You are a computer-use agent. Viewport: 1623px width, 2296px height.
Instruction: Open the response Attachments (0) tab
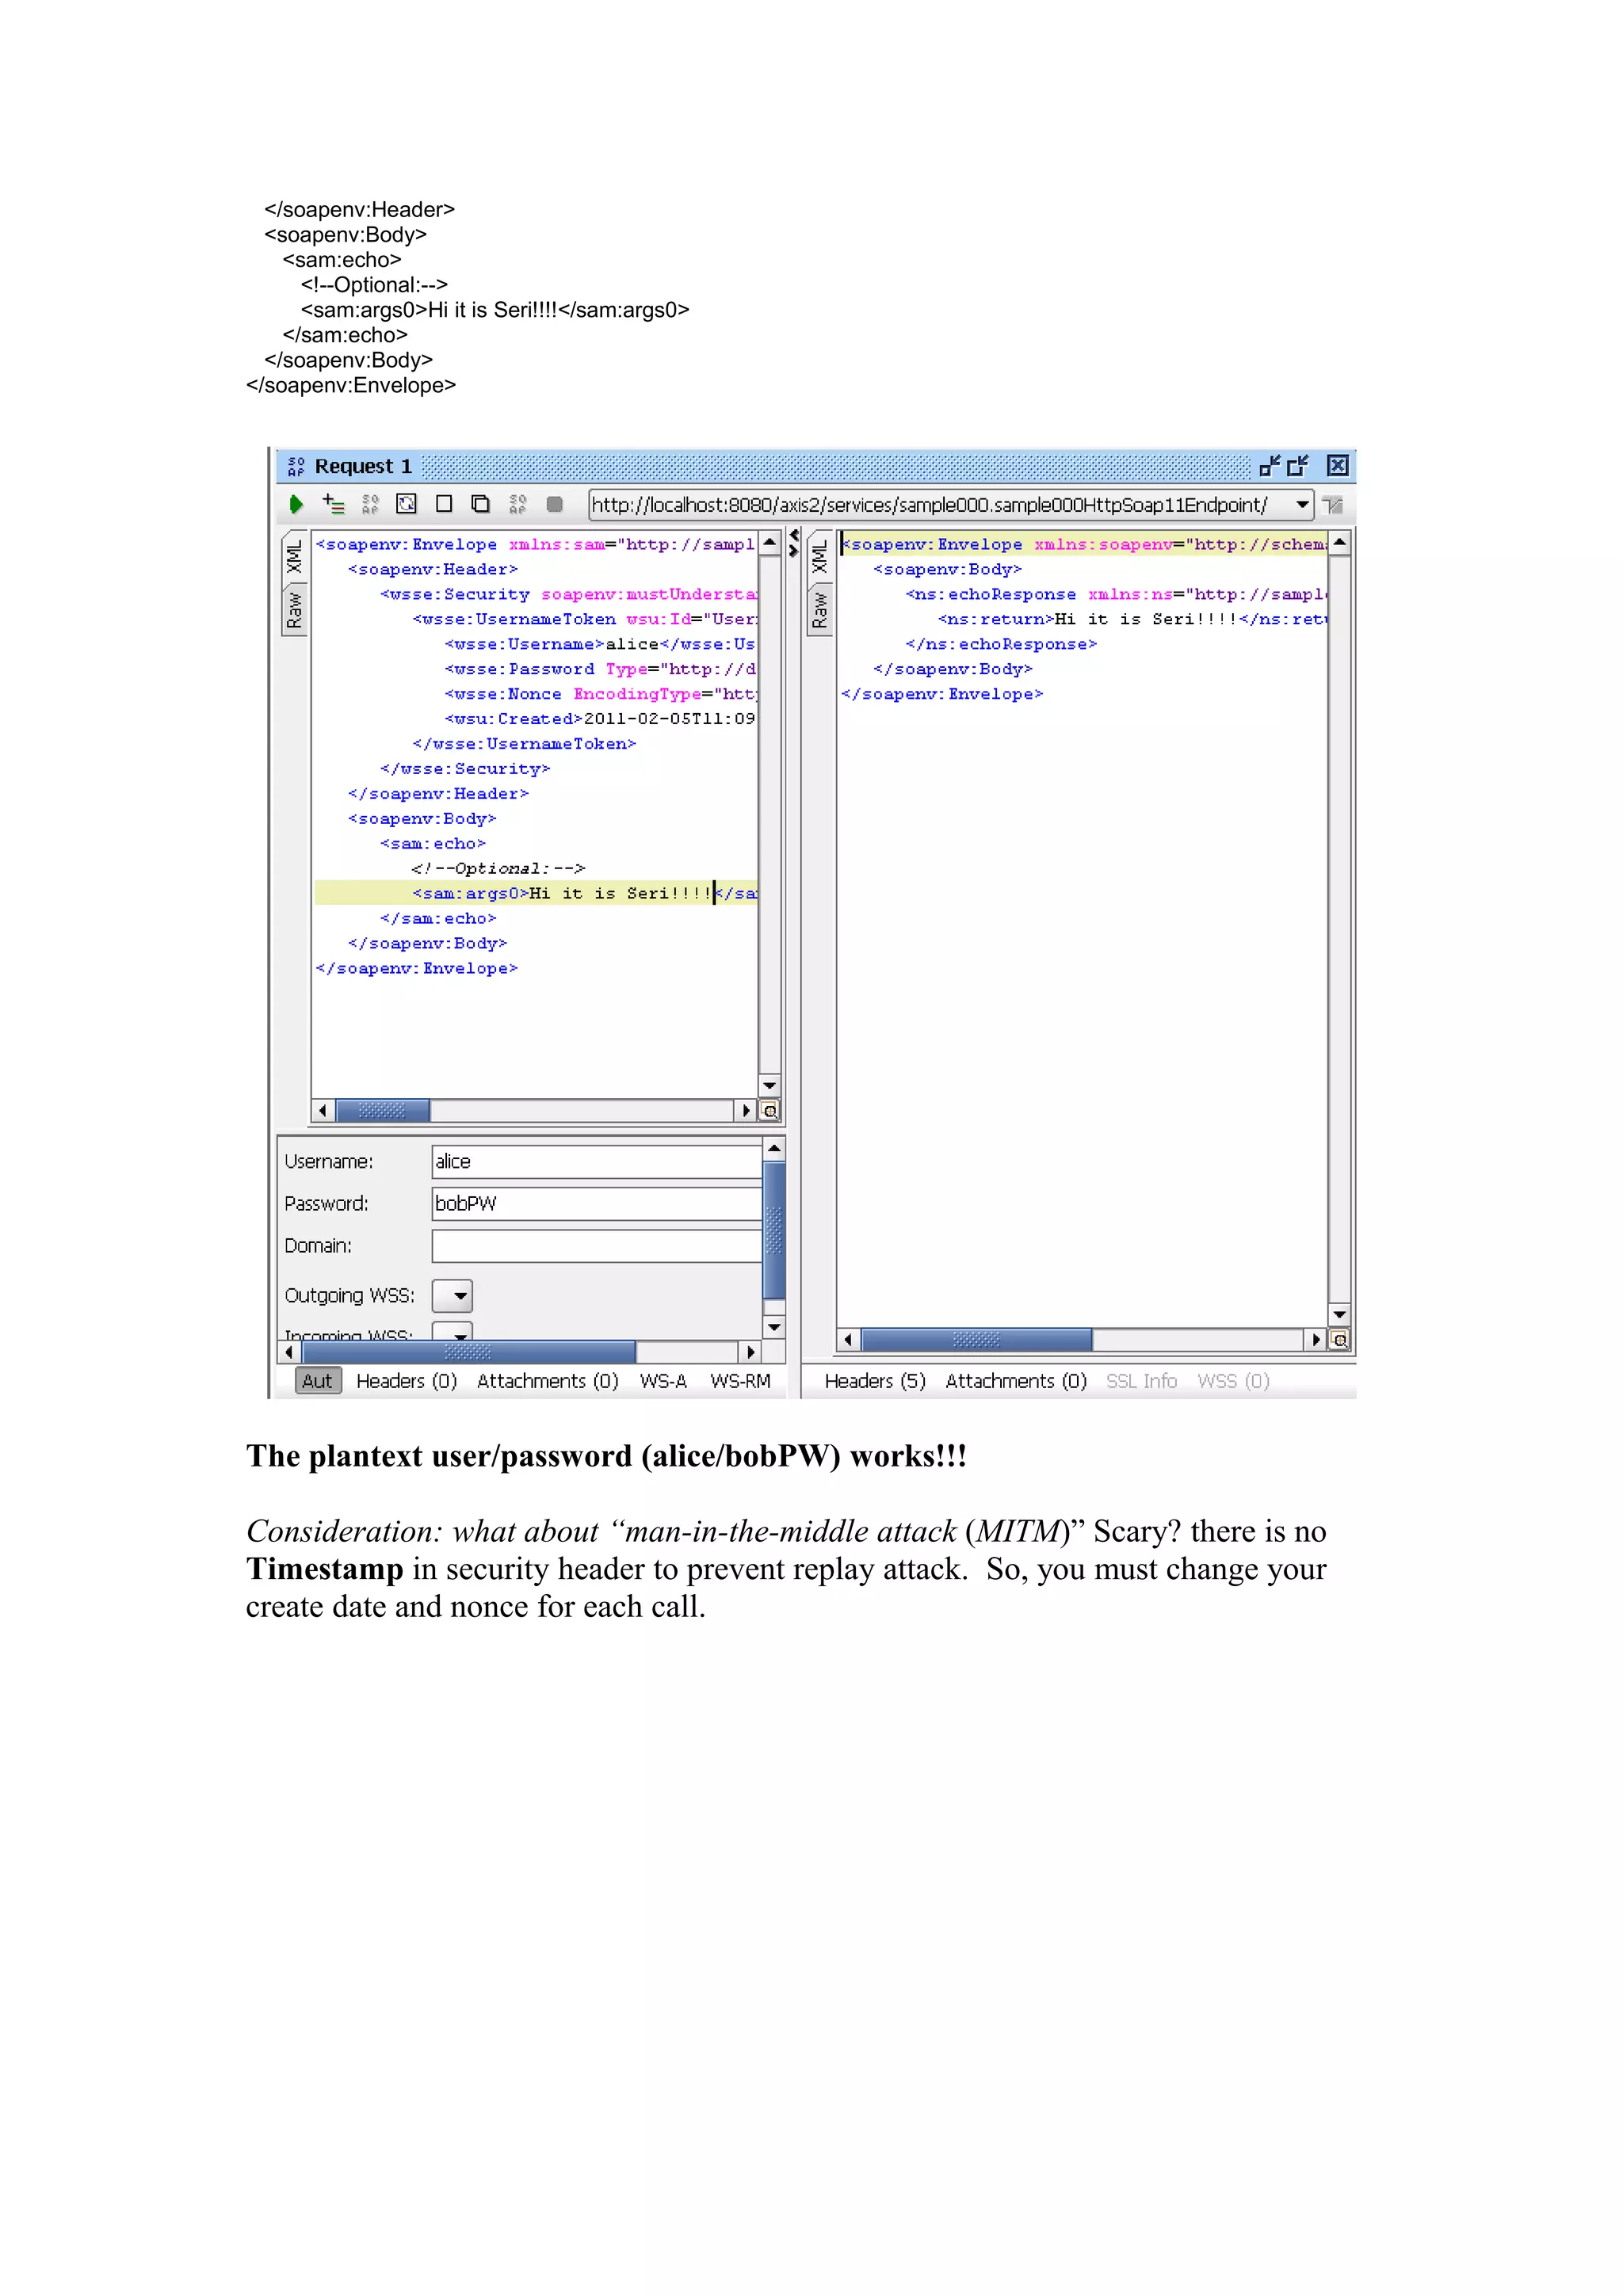(x=1016, y=1381)
